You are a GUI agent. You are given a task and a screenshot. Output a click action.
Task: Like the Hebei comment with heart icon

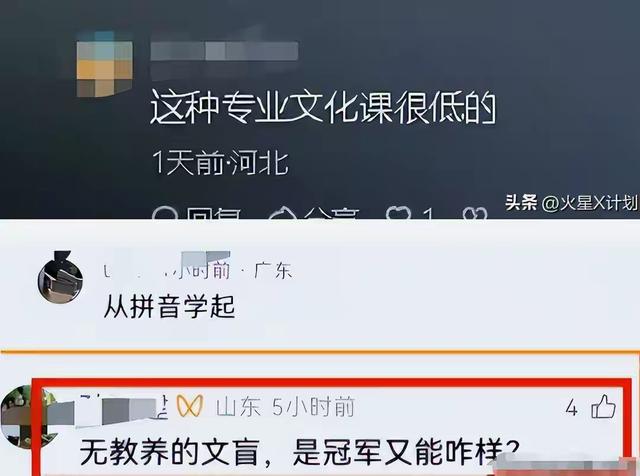pyautogui.click(x=398, y=213)
